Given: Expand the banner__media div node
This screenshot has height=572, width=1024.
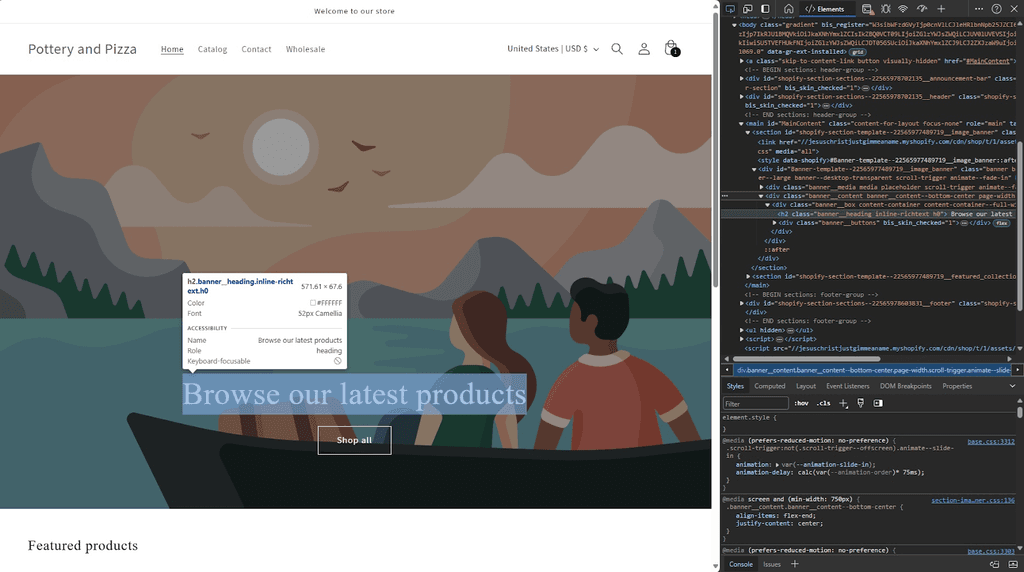Looking at the screenshot, I should (x=761, y=187).
